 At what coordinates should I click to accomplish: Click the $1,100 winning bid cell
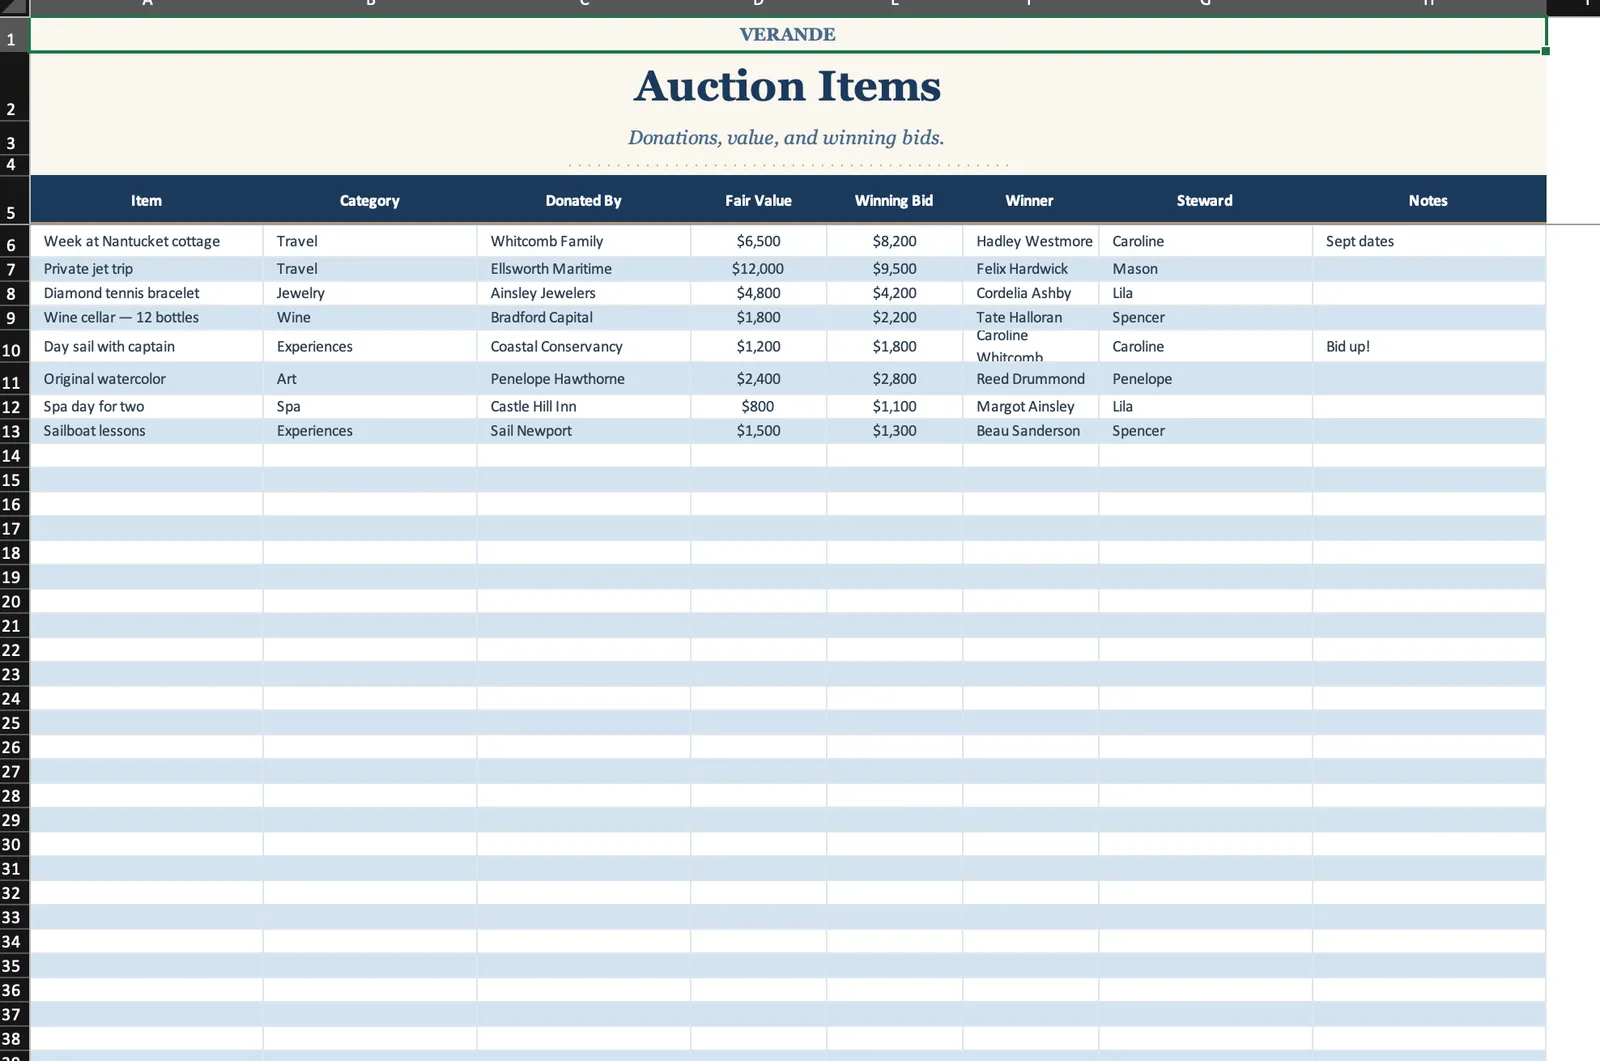894,406
